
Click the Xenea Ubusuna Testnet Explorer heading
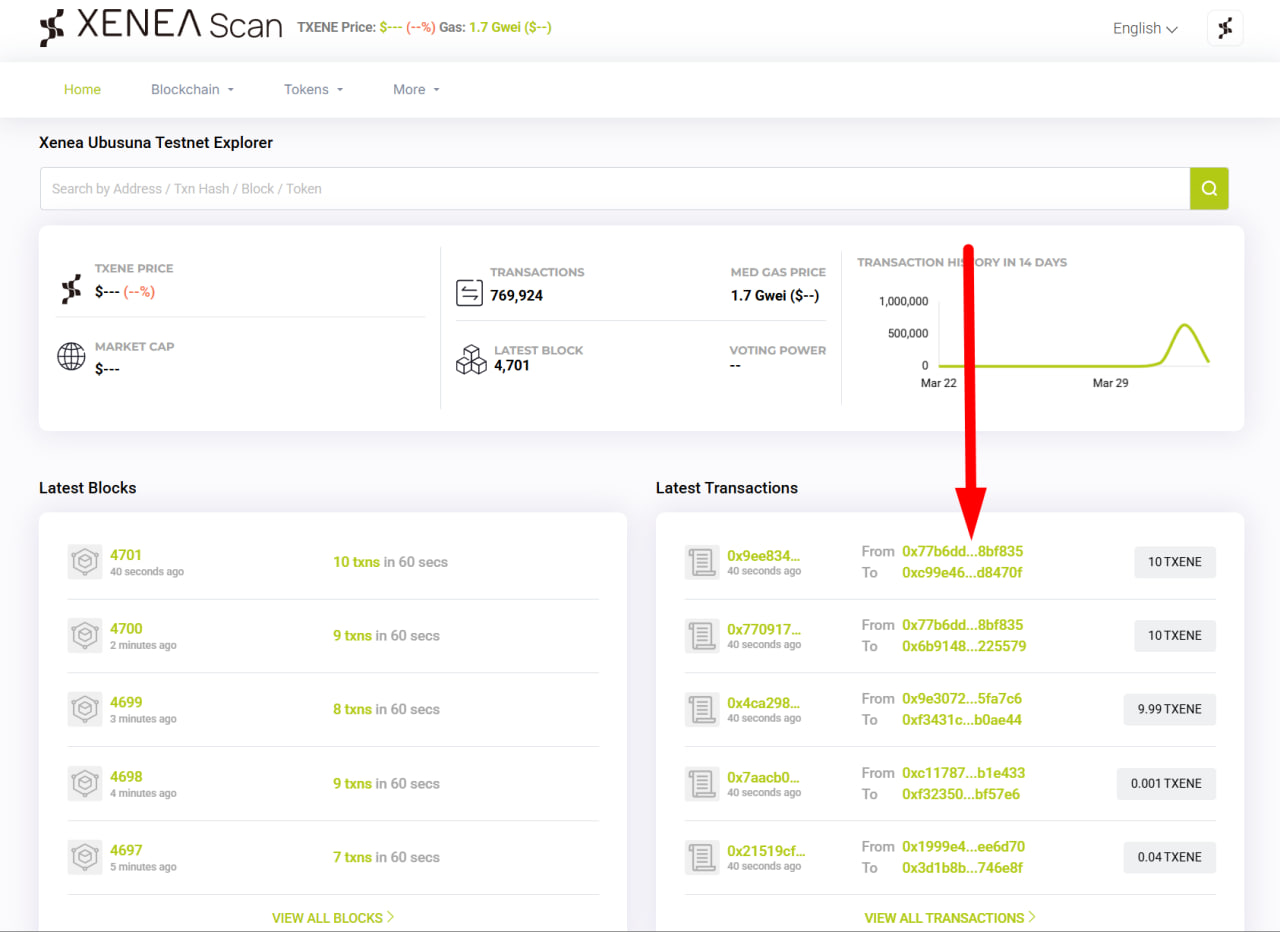pyautogui.click(x=156, y=143)
